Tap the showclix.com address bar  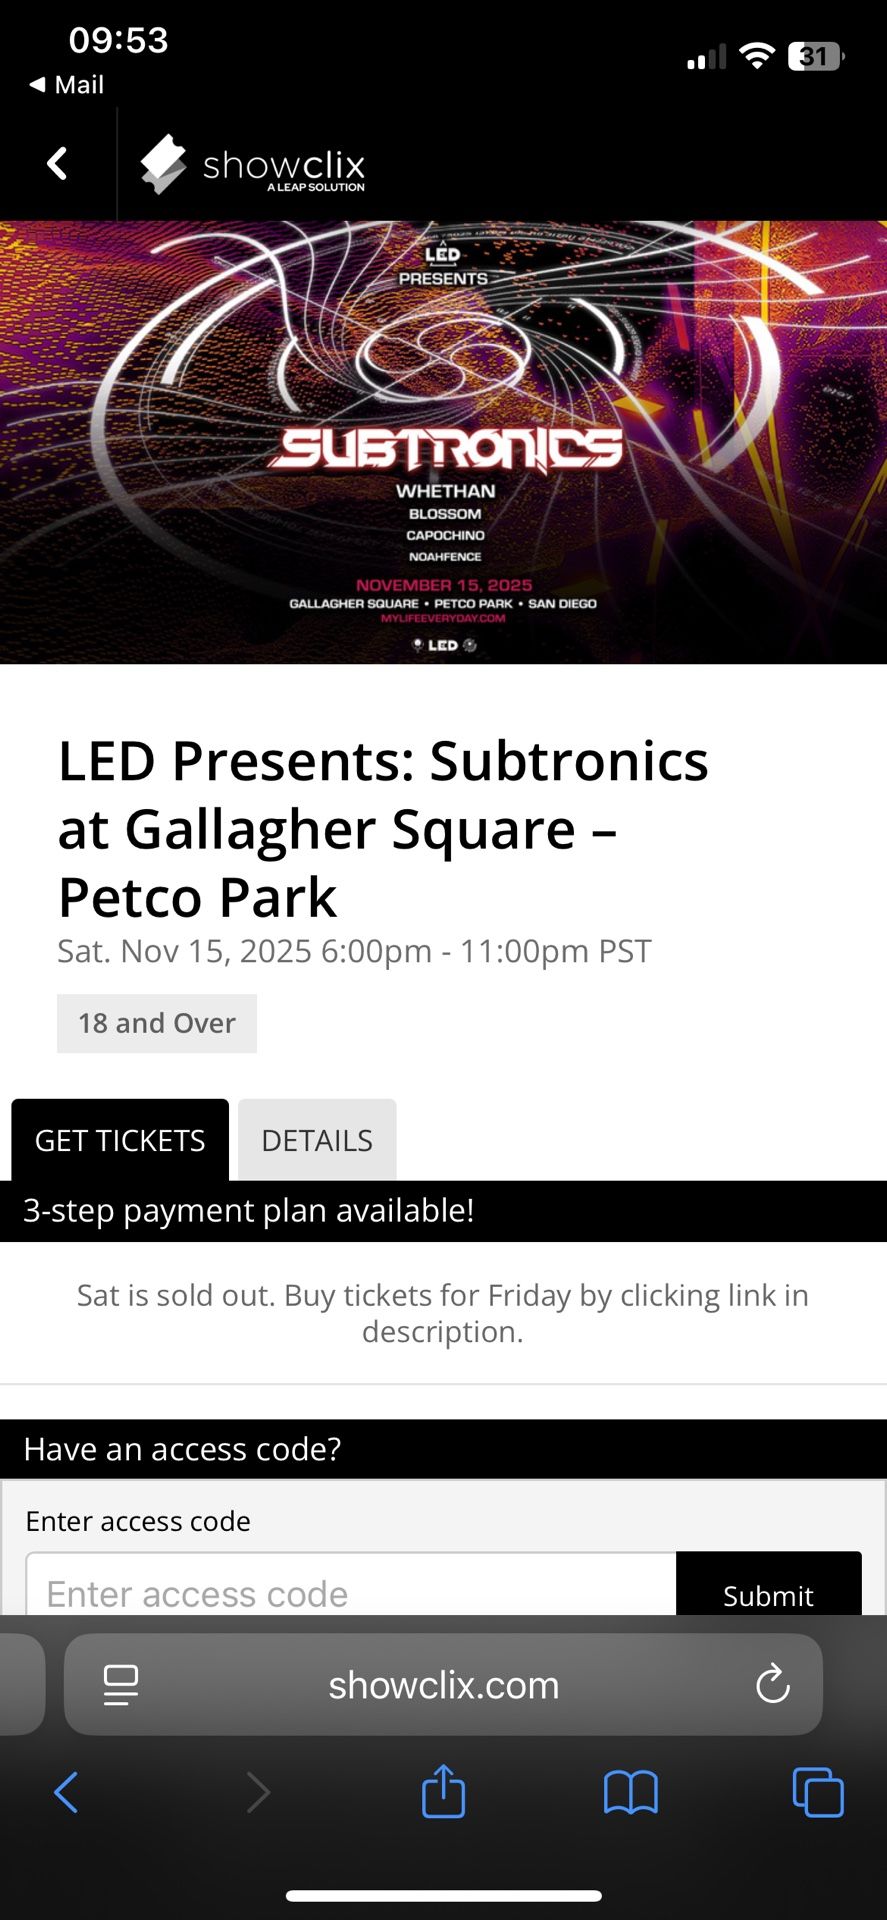pos(443,1685)
